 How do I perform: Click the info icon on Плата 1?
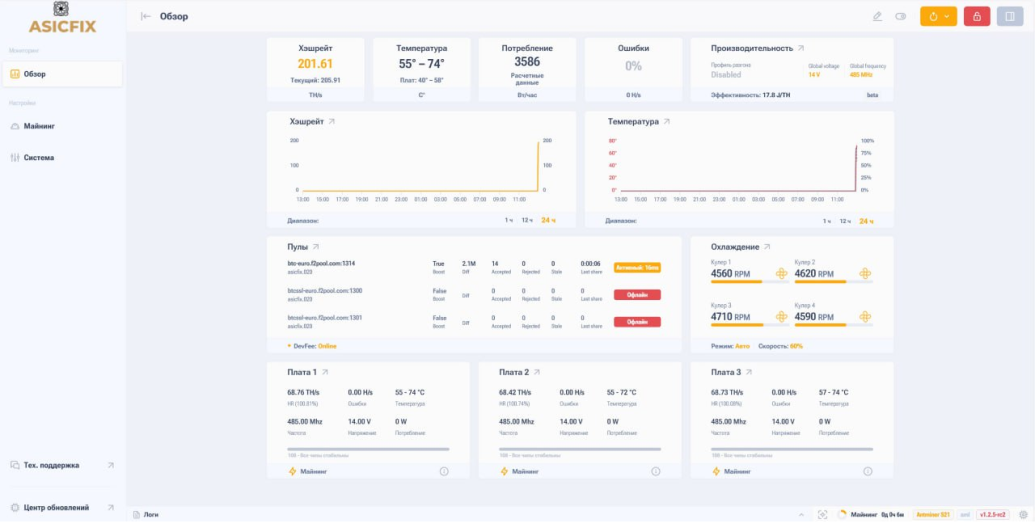pyautogui.click(x=444, y=471)
